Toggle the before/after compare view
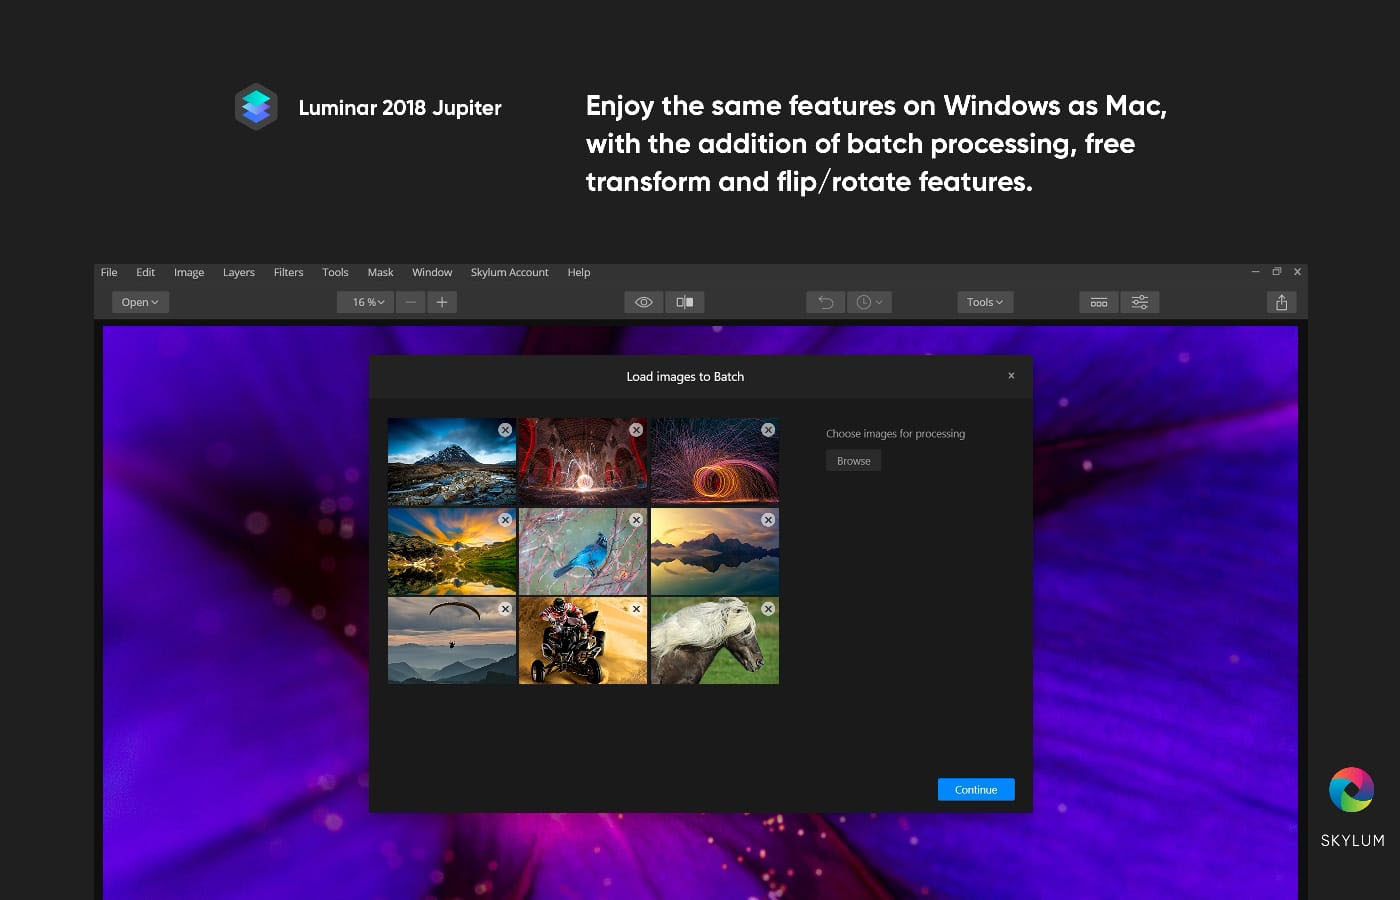 point(685,302)
